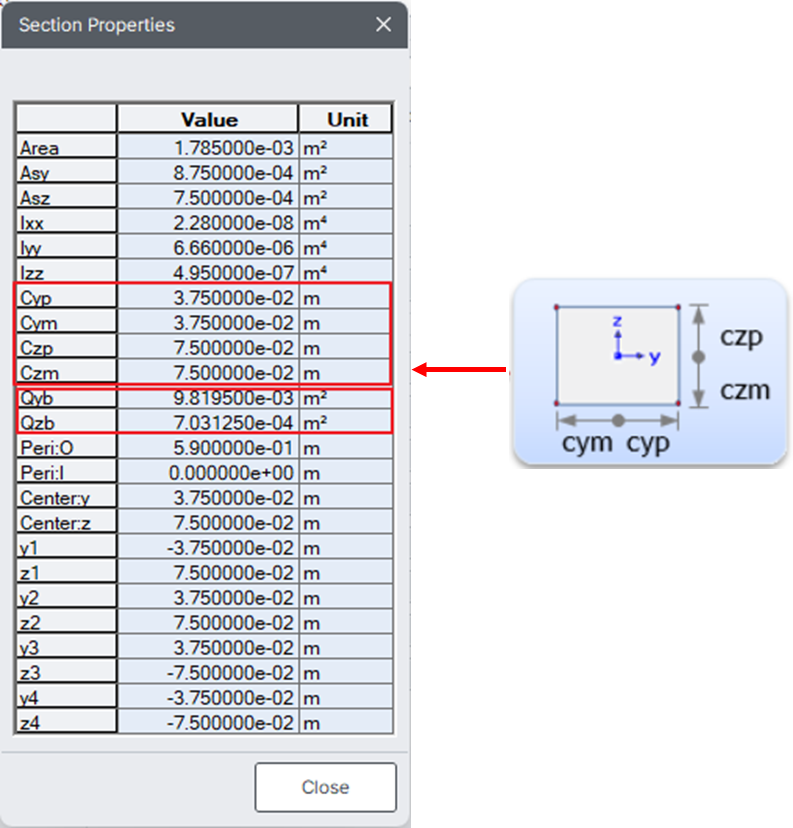
Task: Click the cym label in the diagram
Action: pyautogui.click(x=587, y=443)
